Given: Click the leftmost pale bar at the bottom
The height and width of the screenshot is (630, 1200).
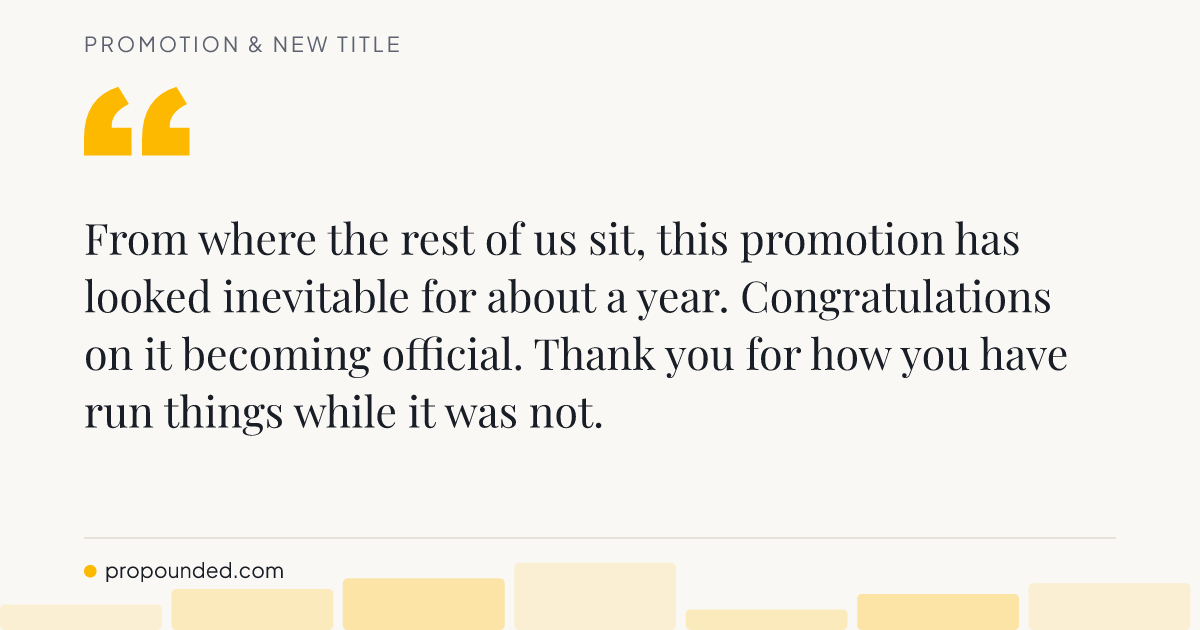Looking at the screenshot, I should (81, 617).
